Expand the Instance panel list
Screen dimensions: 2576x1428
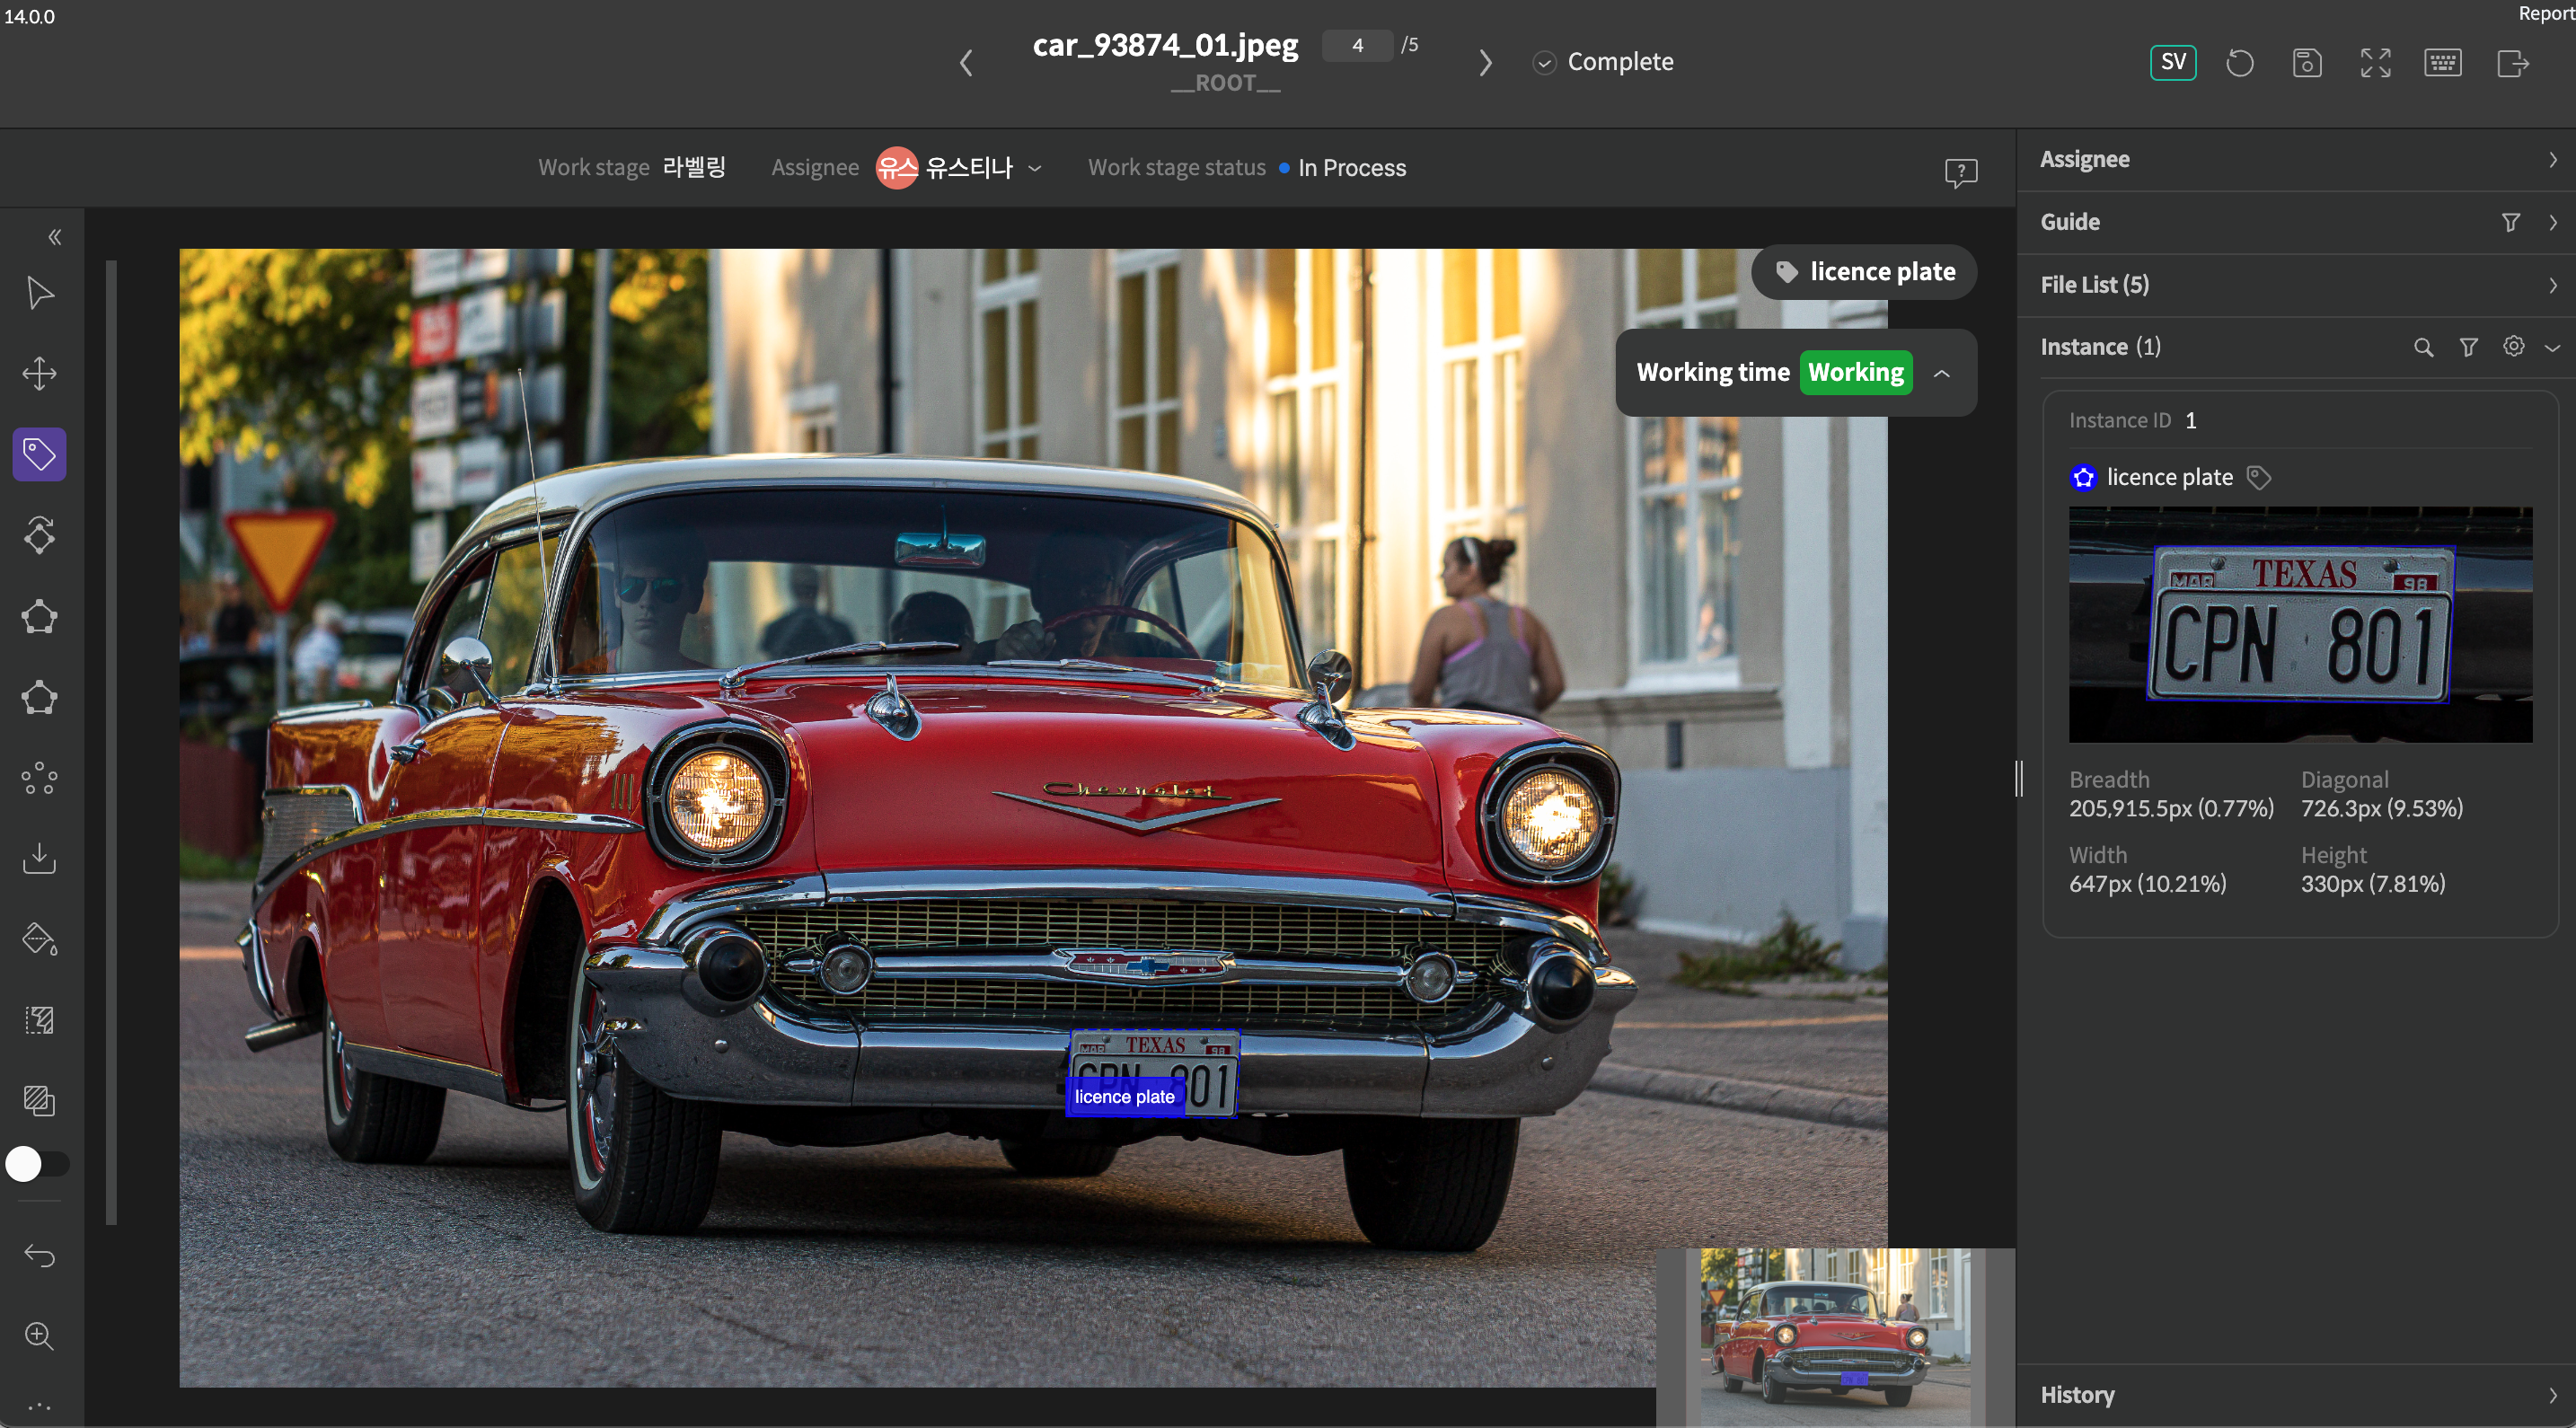click(x=2556, y=347)
